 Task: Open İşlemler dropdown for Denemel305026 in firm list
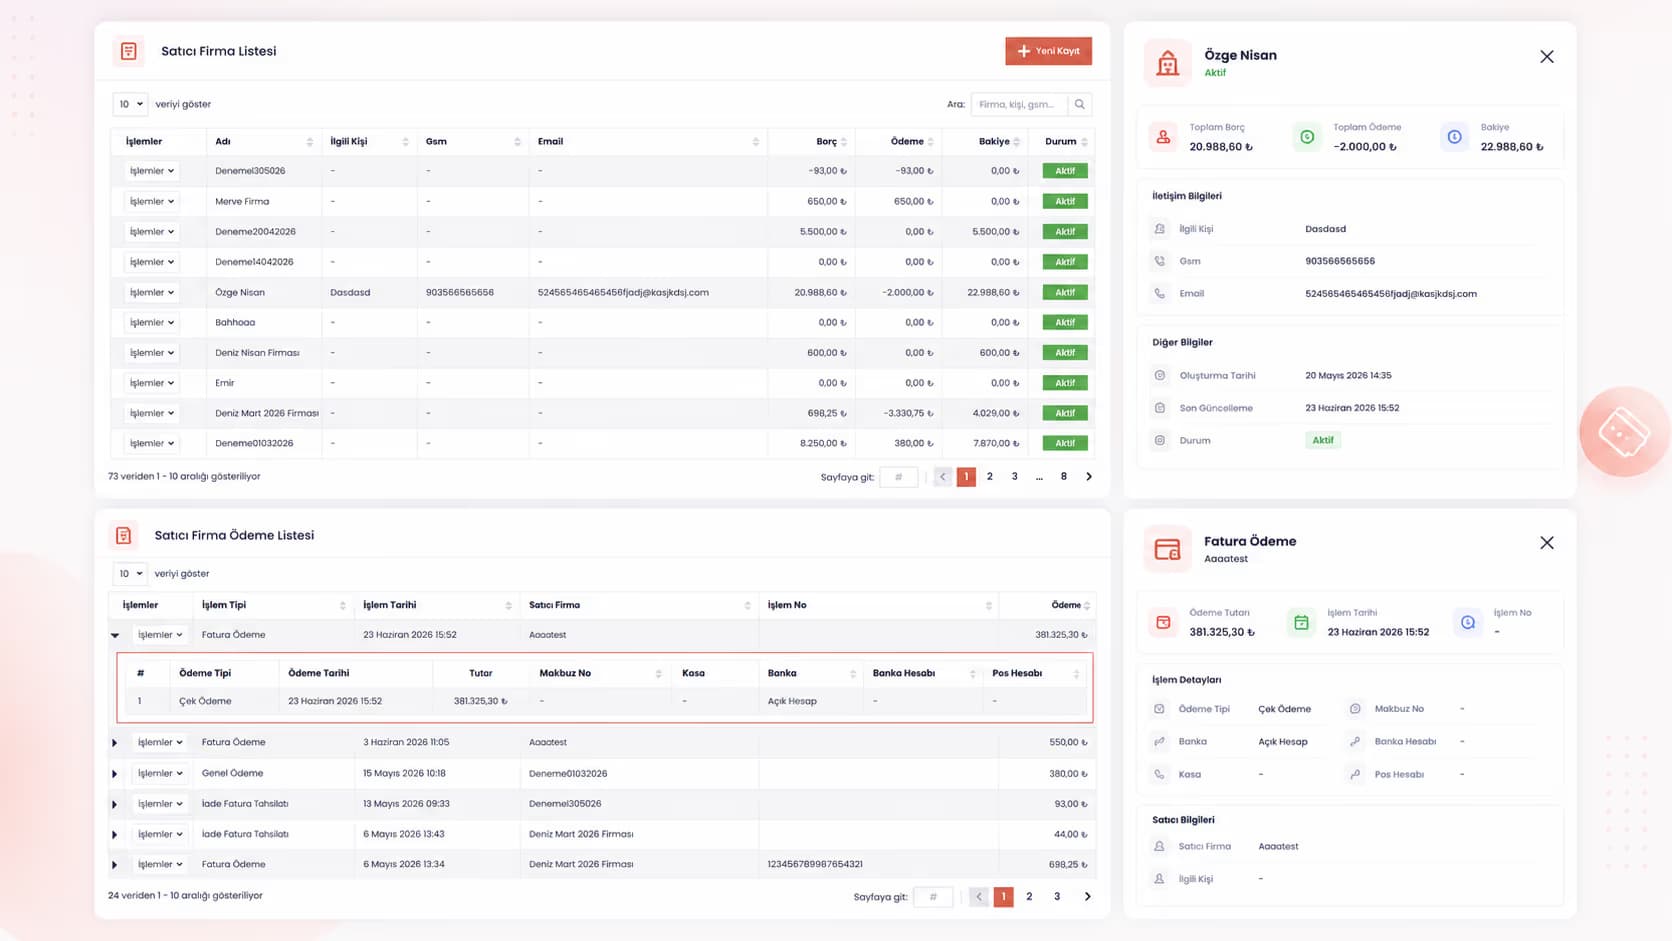152,171
